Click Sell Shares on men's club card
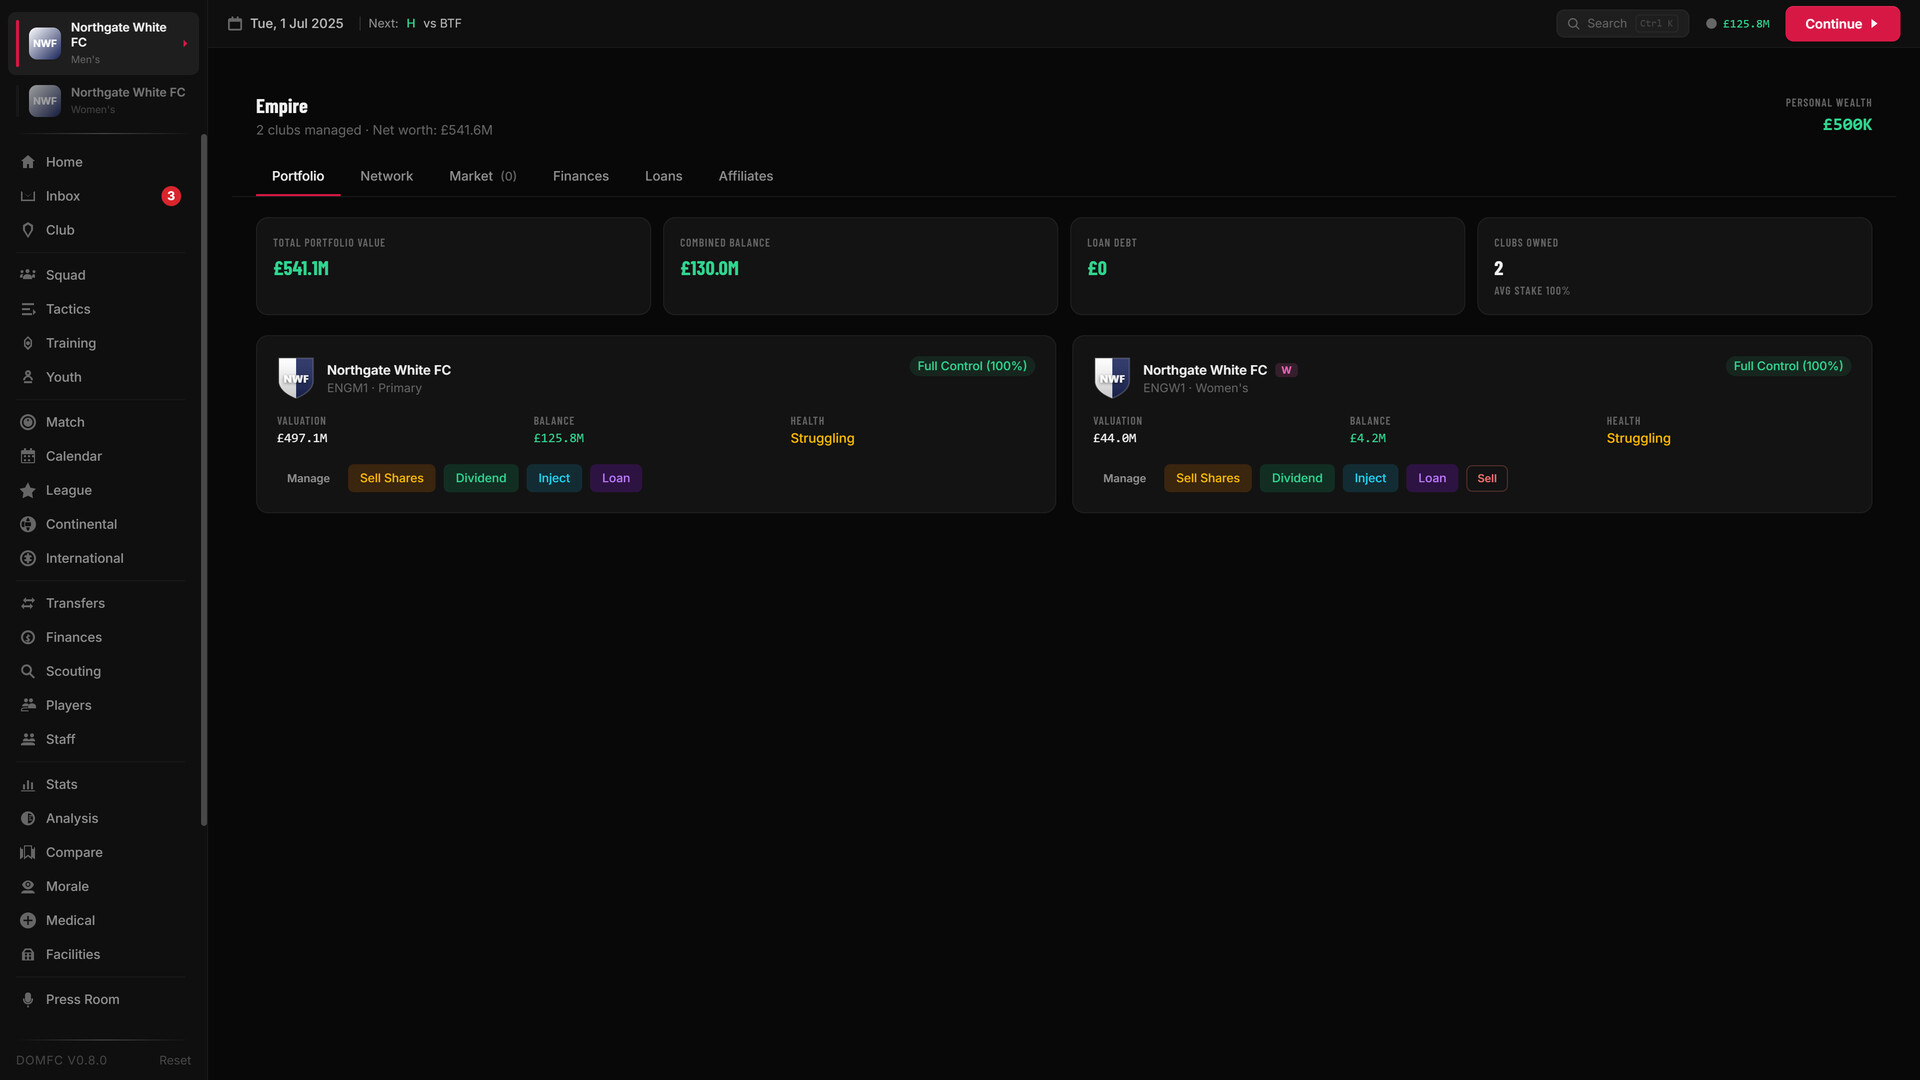Image resolution: width=1920 pixels, height=1080 pixels. (391, 478)
